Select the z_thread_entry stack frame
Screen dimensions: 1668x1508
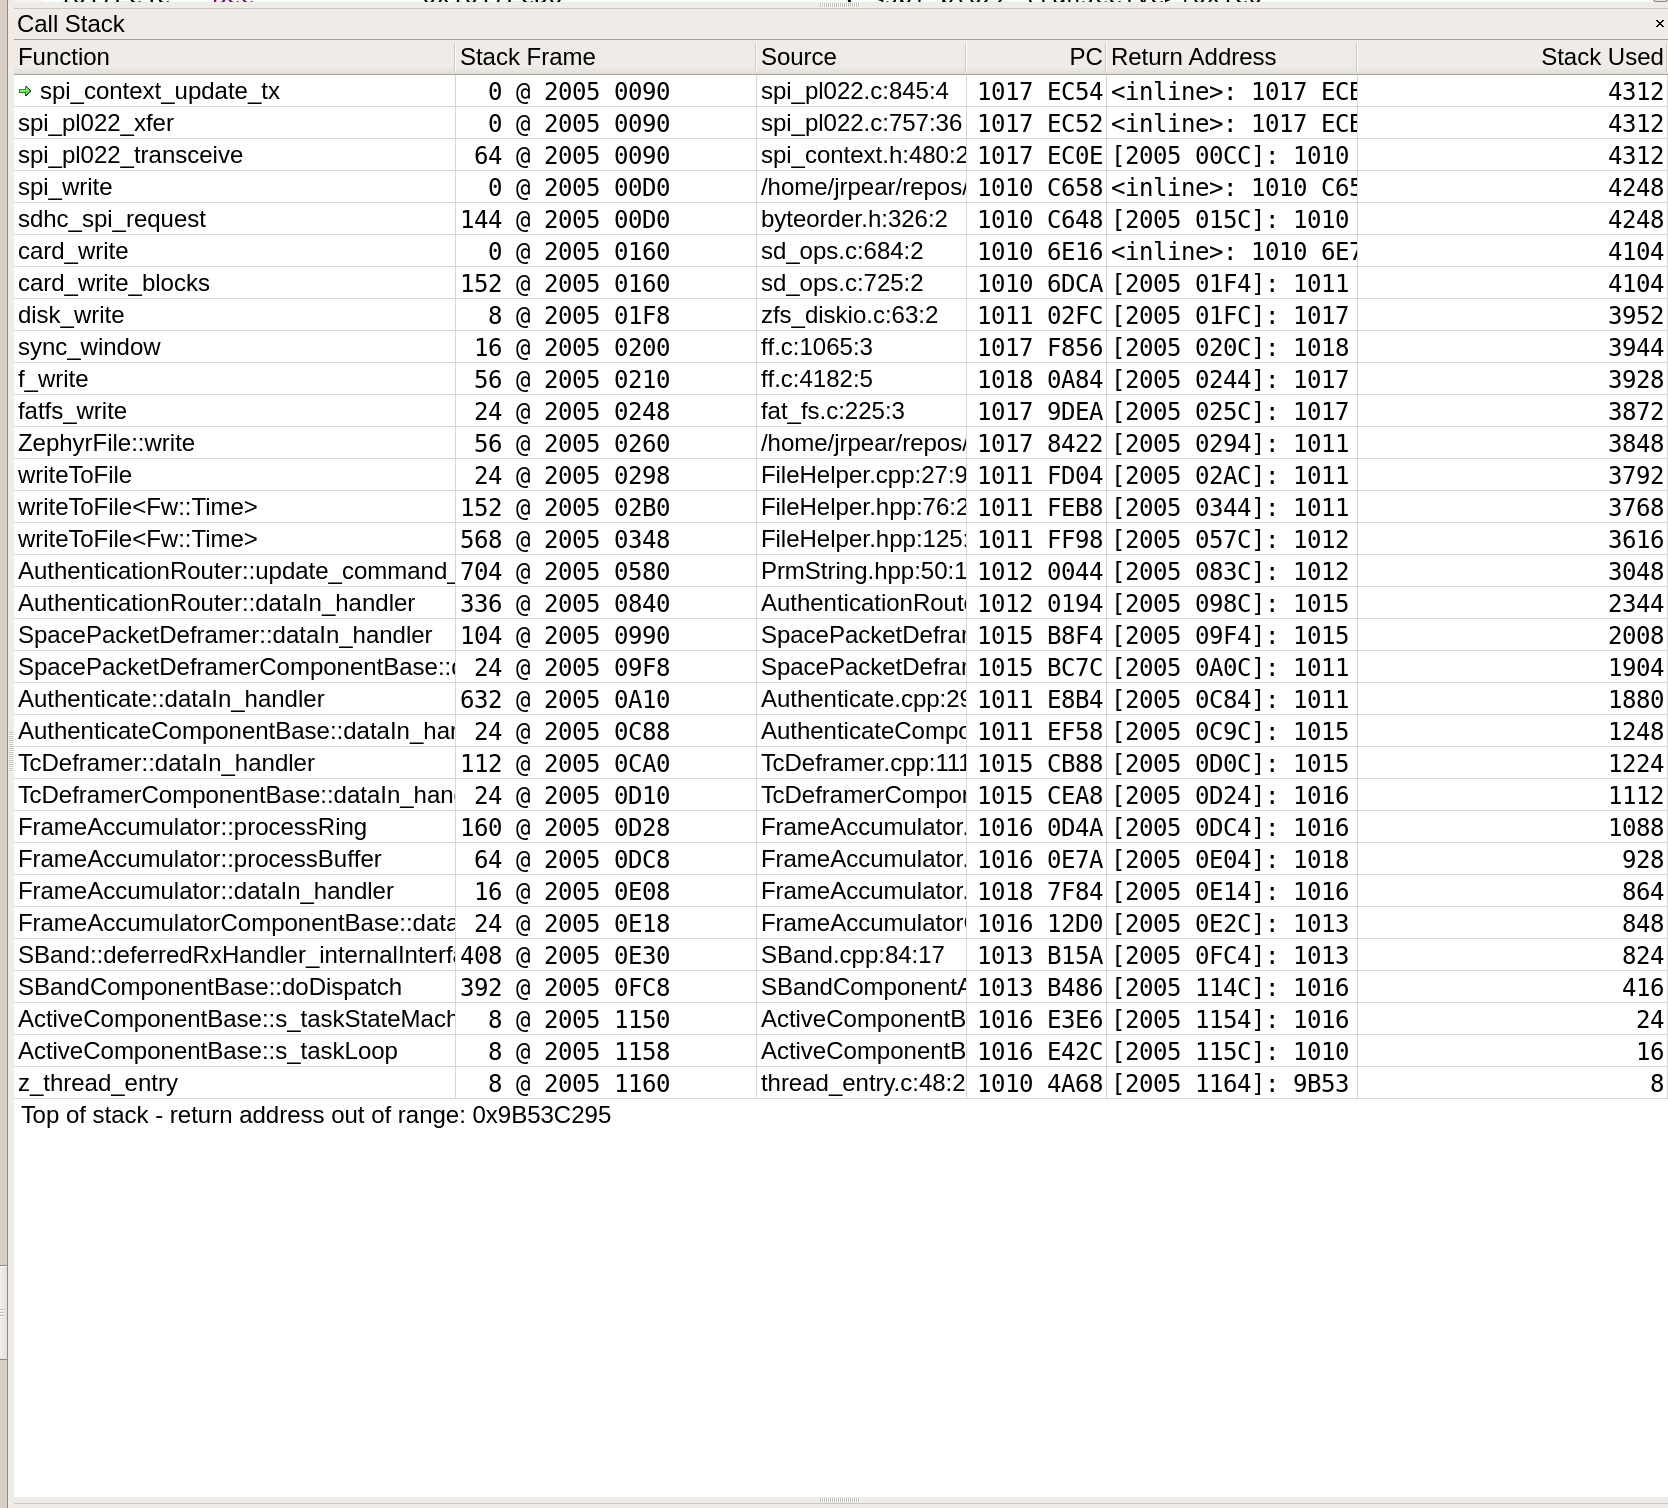pyautogui.click(x=98, y=1084)
